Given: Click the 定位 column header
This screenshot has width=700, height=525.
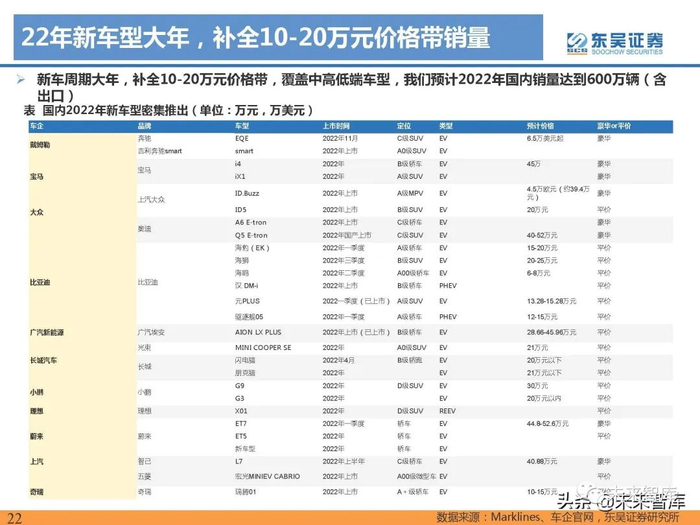Looking at the screenshot, I should [404, 126].
